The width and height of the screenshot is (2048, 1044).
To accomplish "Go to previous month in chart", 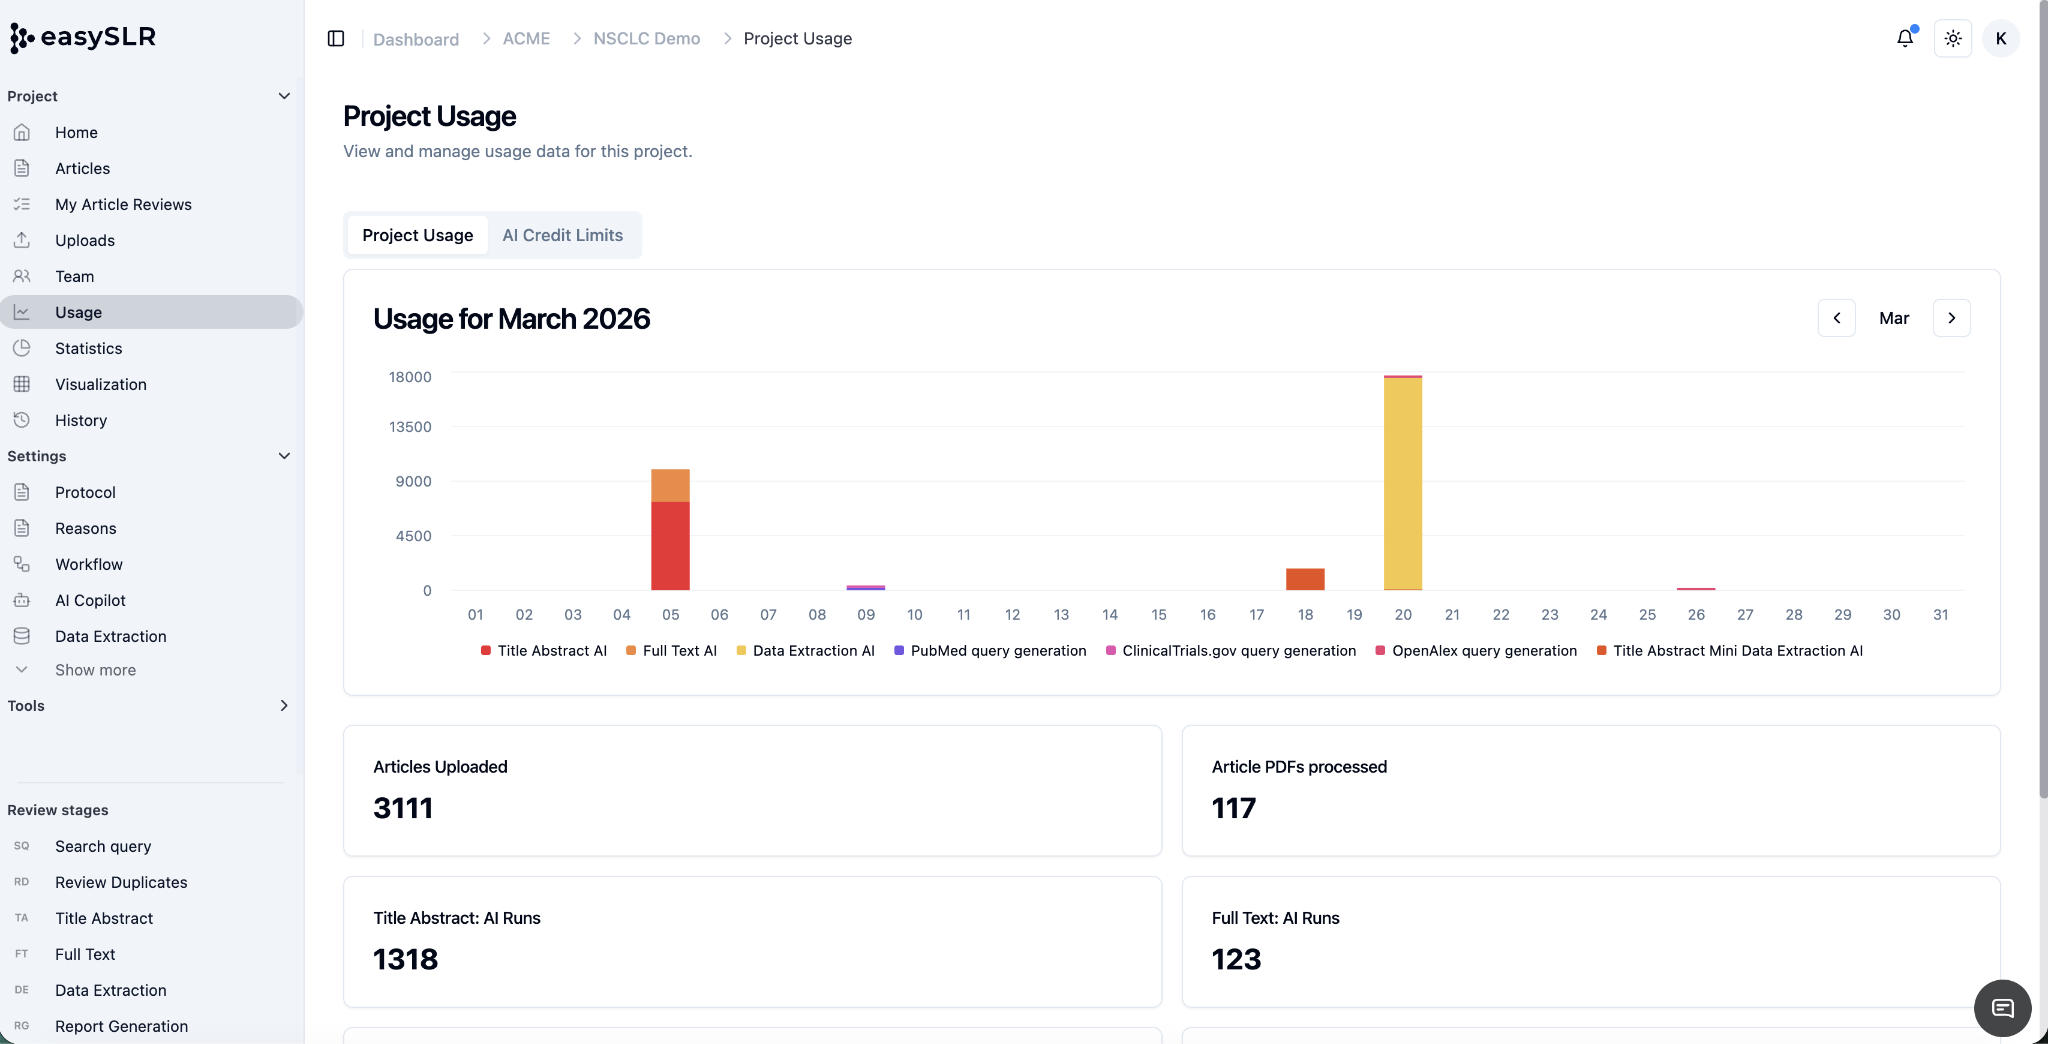I will tap(1837, 318).
